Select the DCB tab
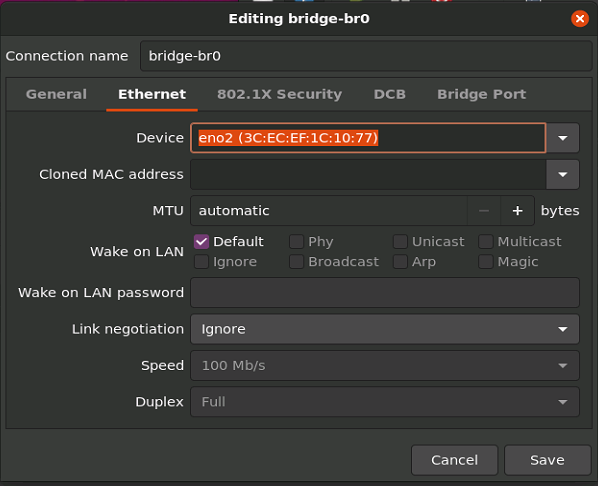 [389, 94]
